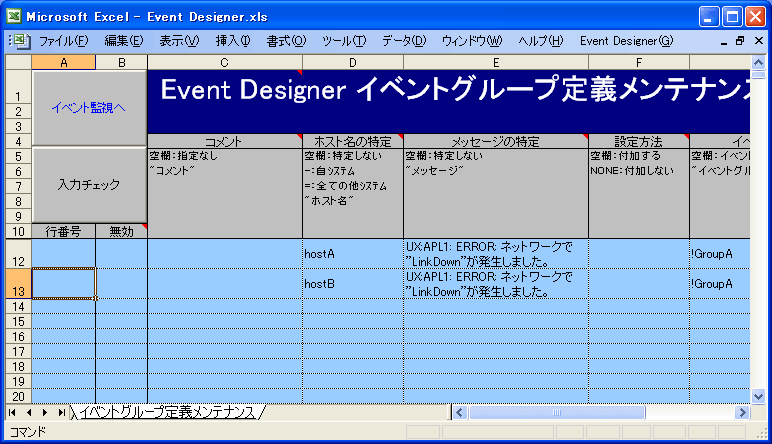Image resolution: width=772 pixels, height=444 pixels.
Task: Open the ウィンドウ(W) menu
Action: click(472, 41)
